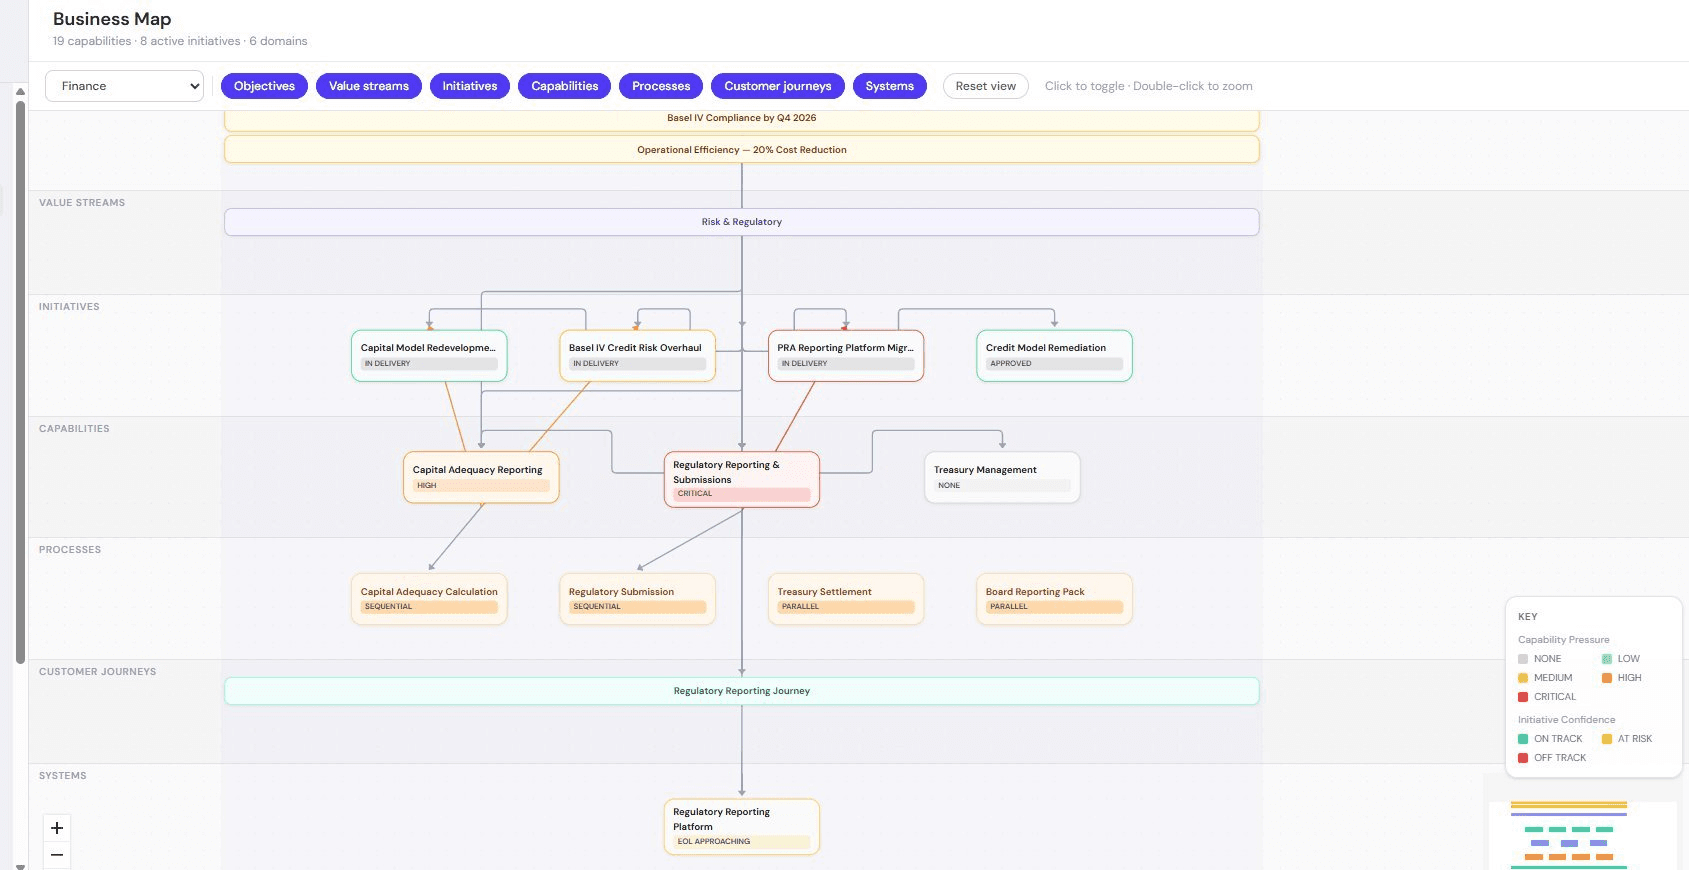The height and width of the screenshot is (870, 1689).
Task: Toggle the Capabilities layer pill
Action: point(565,86)
